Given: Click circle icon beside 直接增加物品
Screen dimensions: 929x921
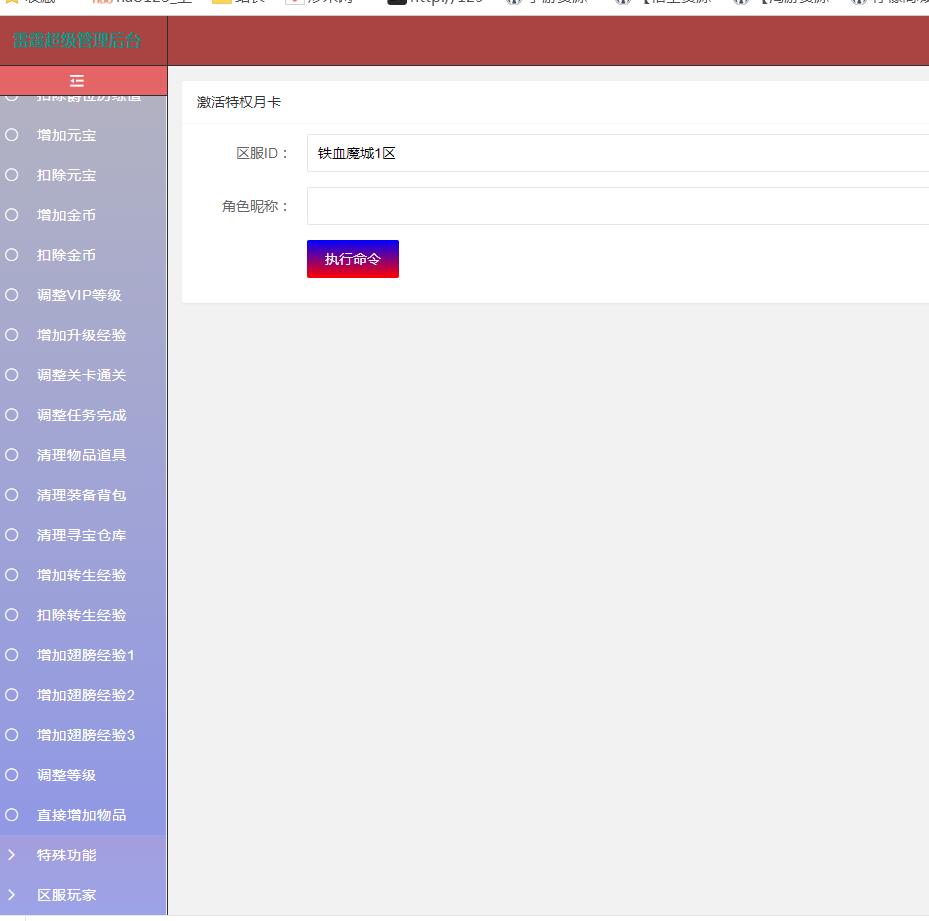Looking at the screenshot, I should (12, 815).
